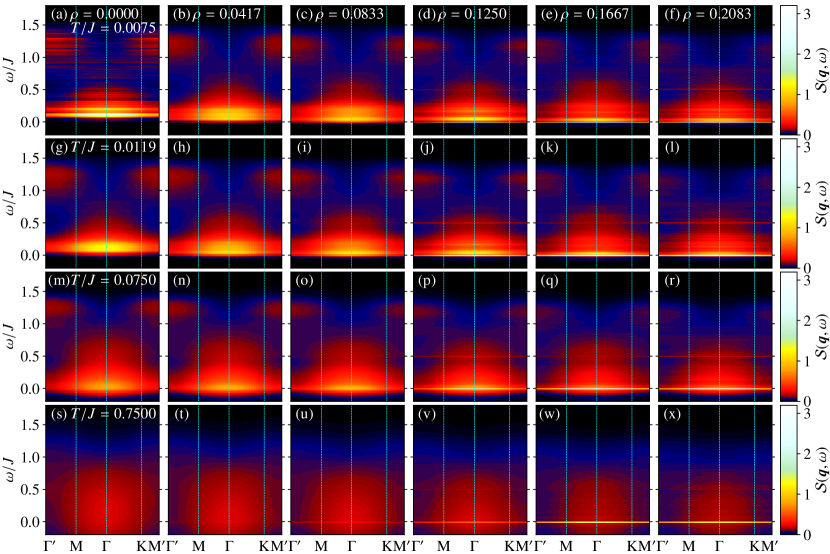Image resolution: width=830 pixels, height=554 pixels.
Task: Click panel label (n)
Action: (182, 280)
